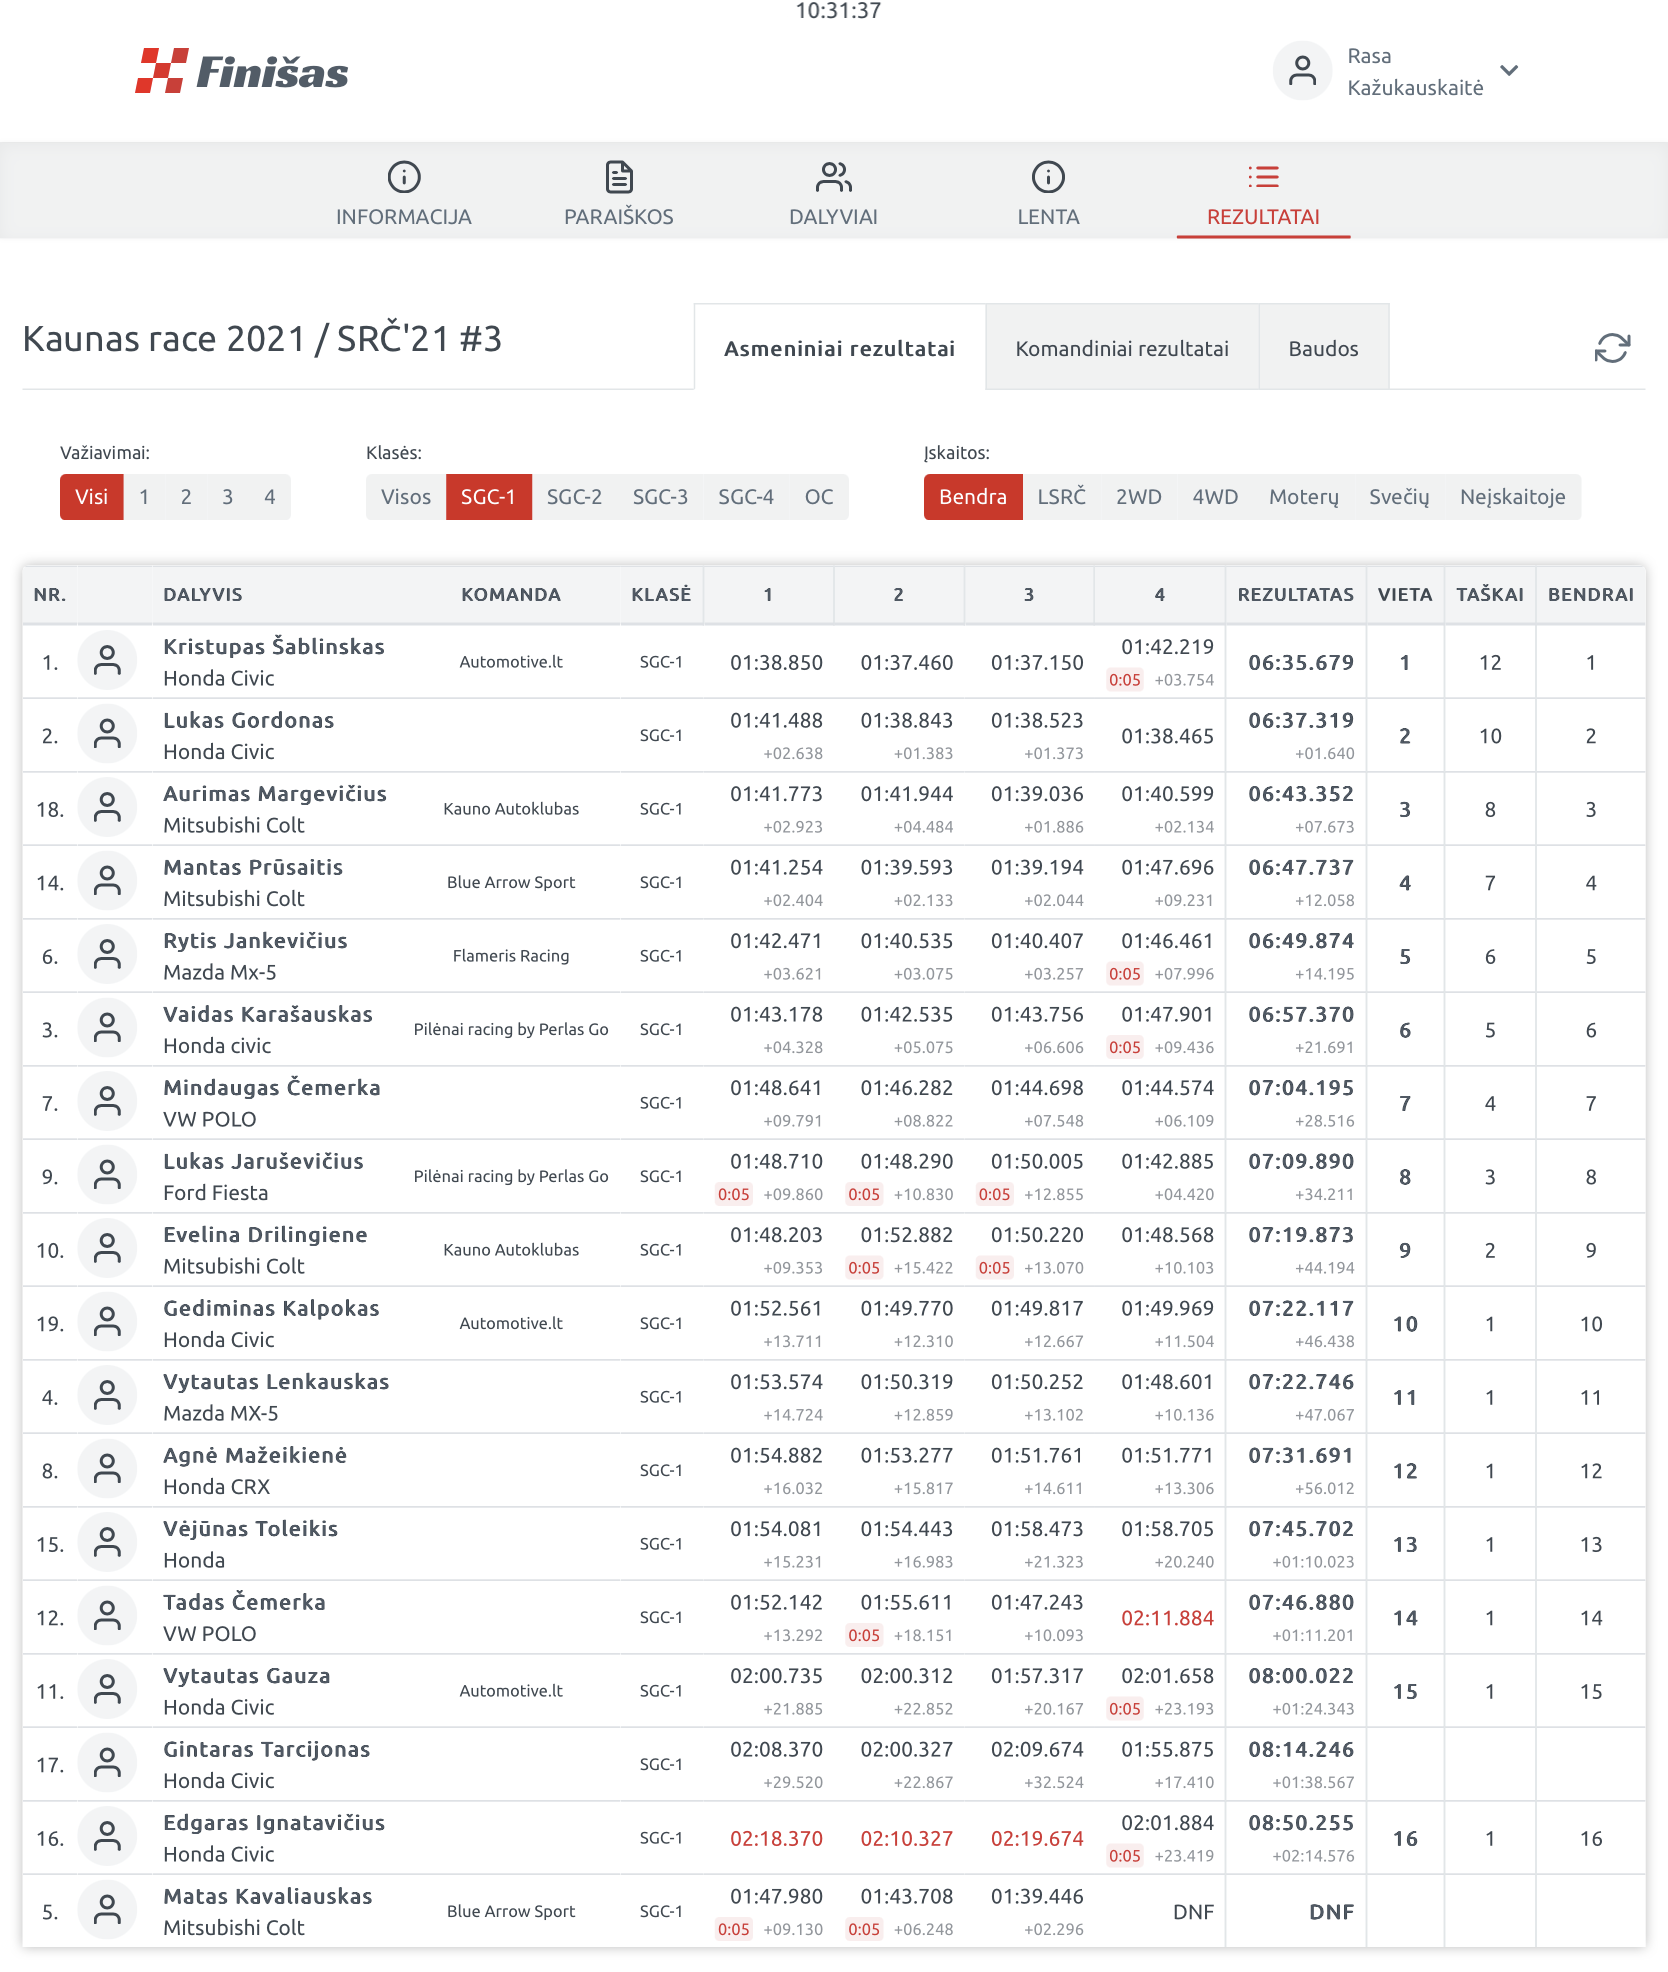Switch to Asmeniniai rezultatai tab

[x=840, y=348]
